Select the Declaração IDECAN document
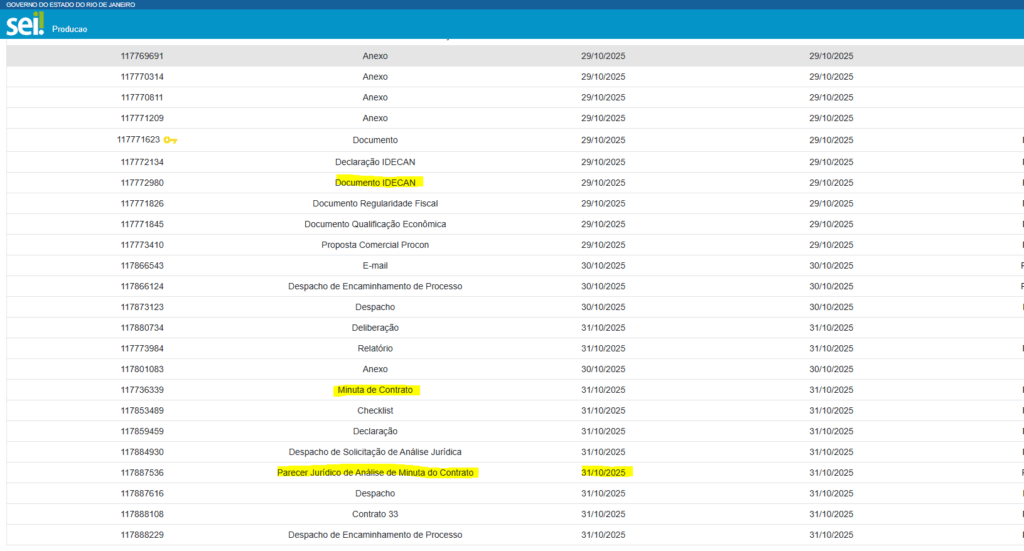The height and width of the screenshot is (551, 1024). coord(375,161)
